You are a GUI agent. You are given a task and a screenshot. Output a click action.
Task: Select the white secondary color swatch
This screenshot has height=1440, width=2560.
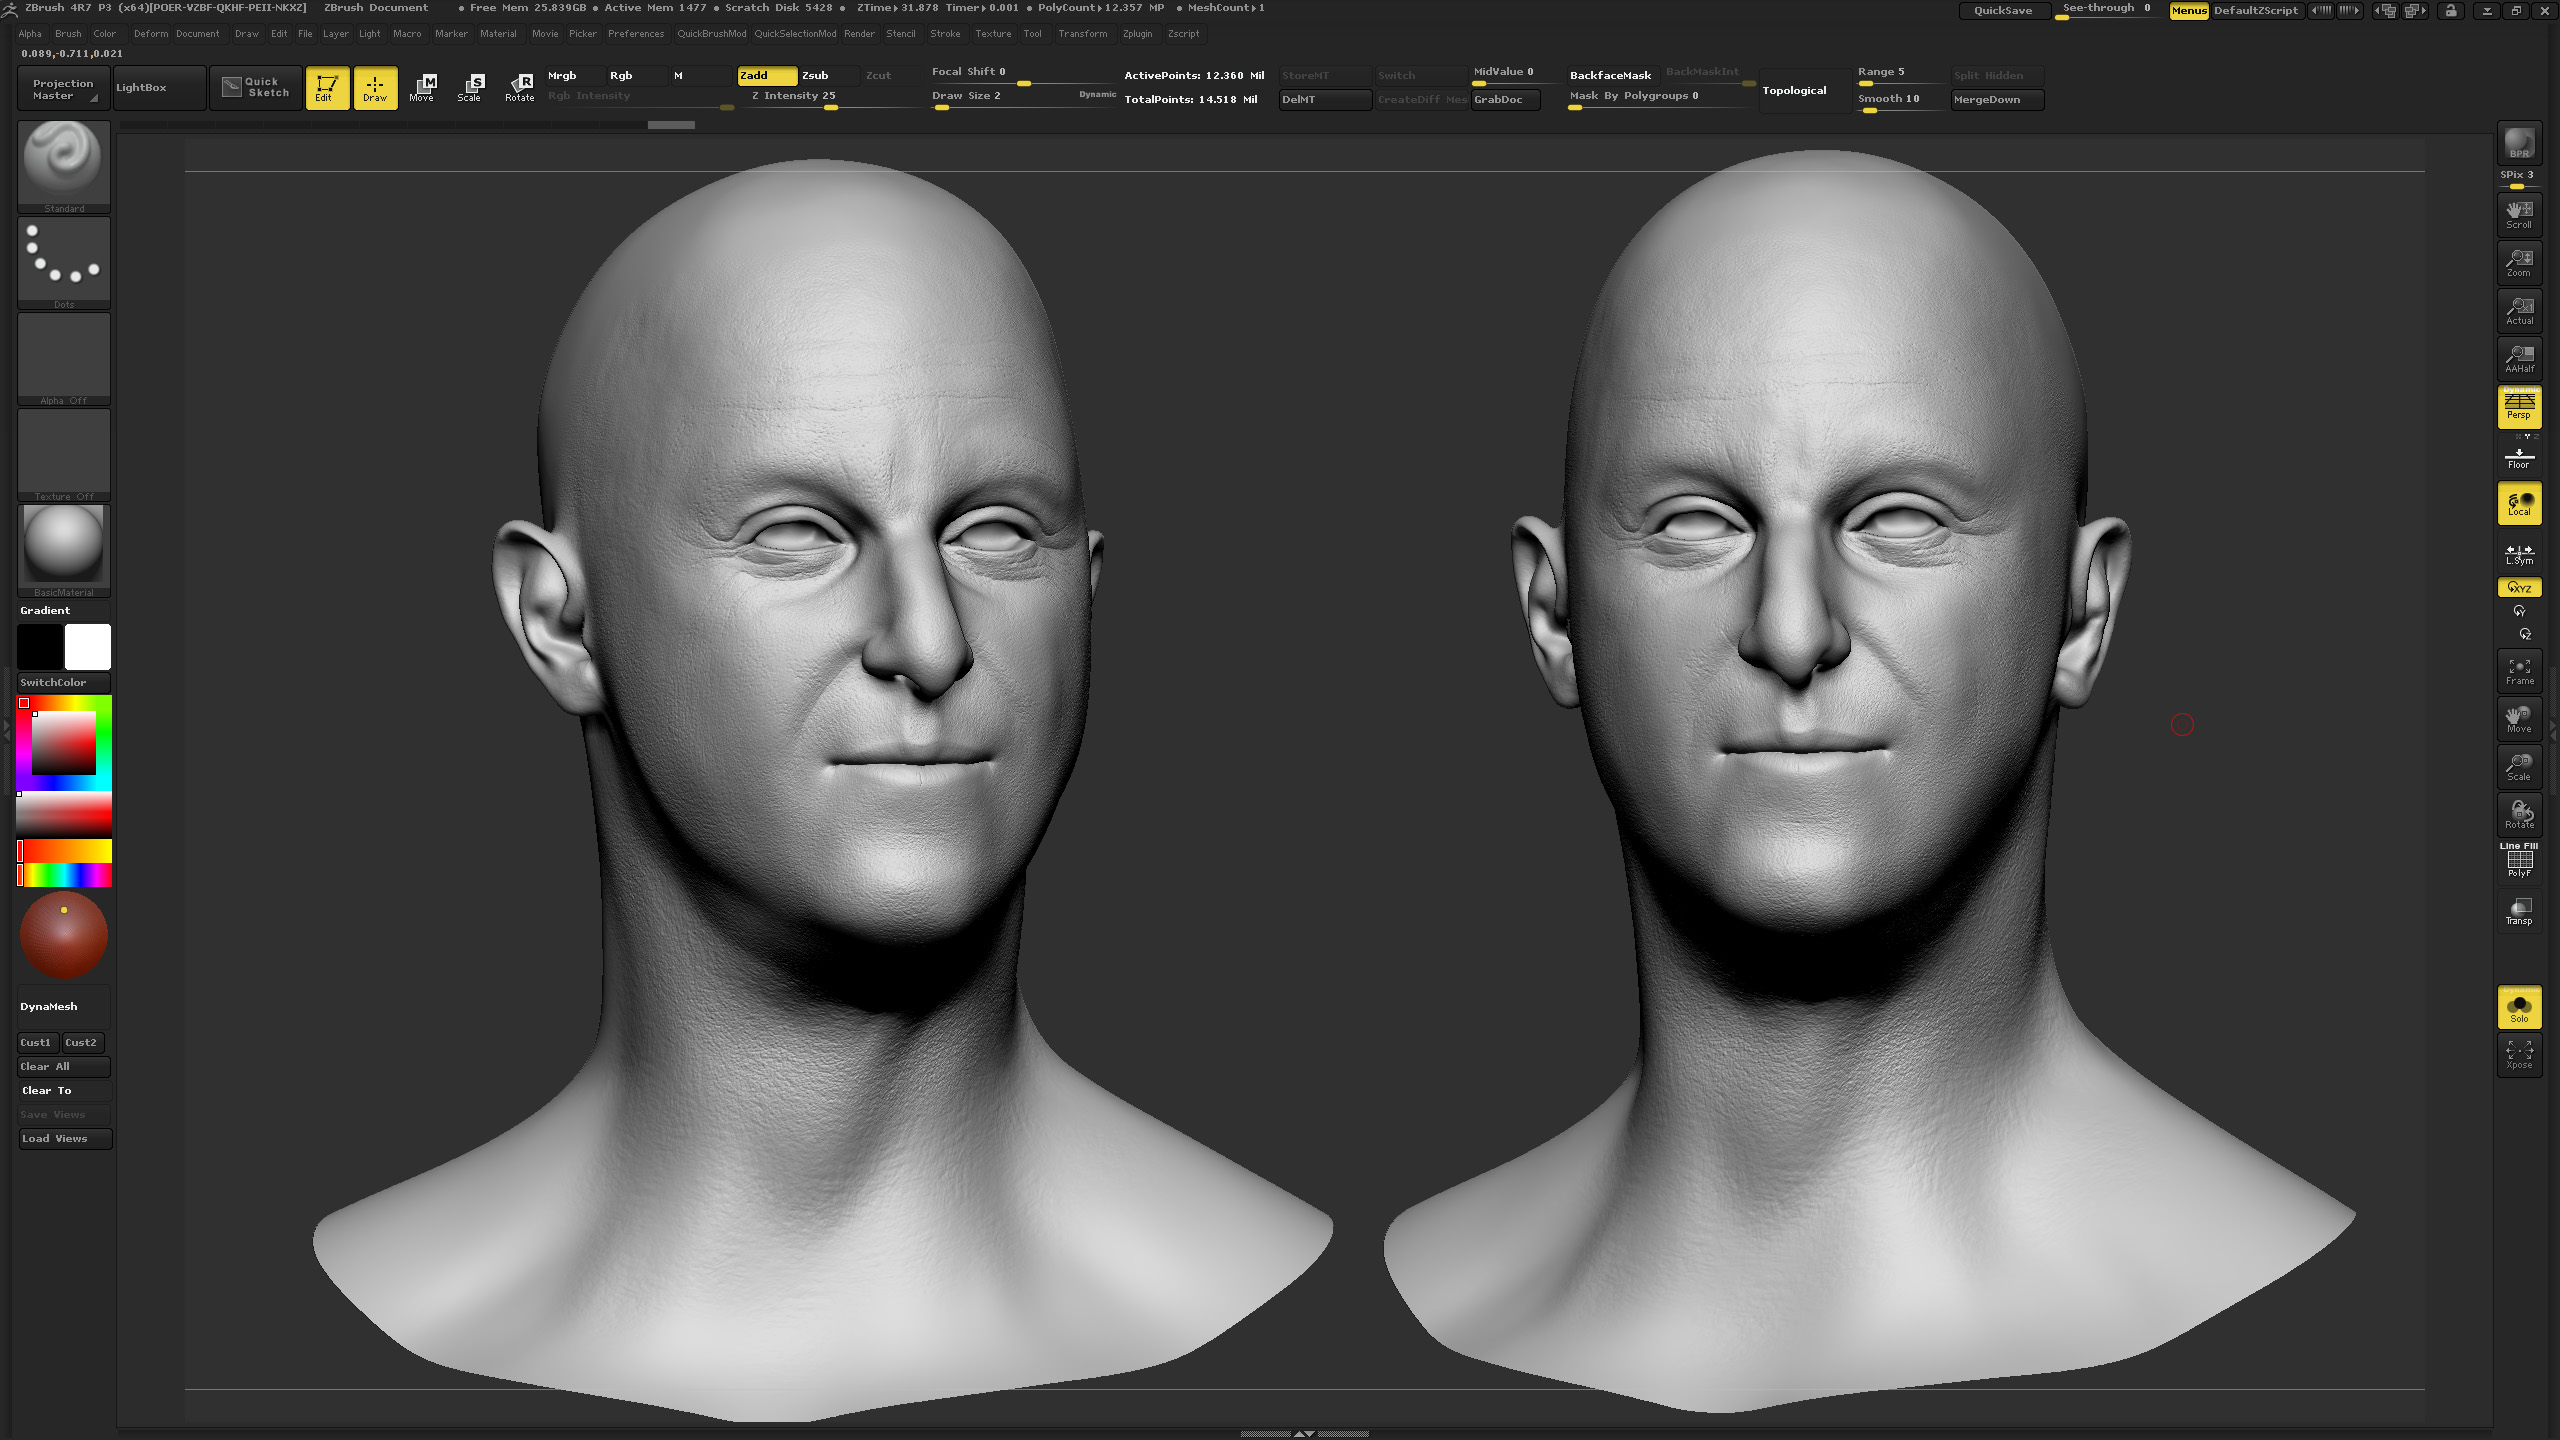88,647
